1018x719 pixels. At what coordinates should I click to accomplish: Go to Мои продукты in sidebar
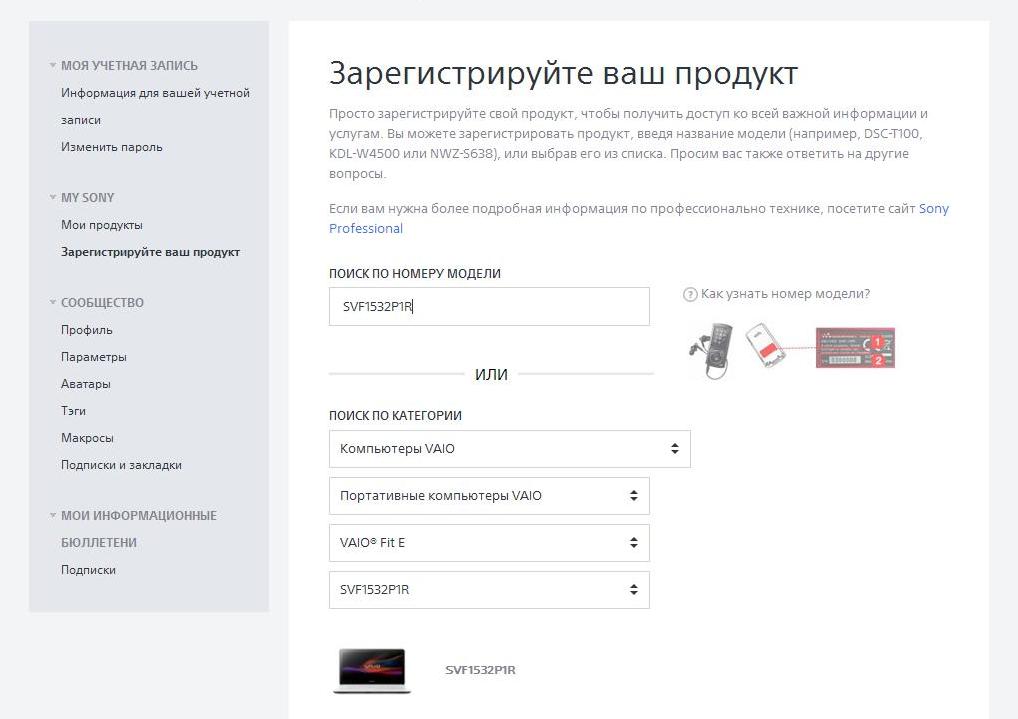click(102, 225)
